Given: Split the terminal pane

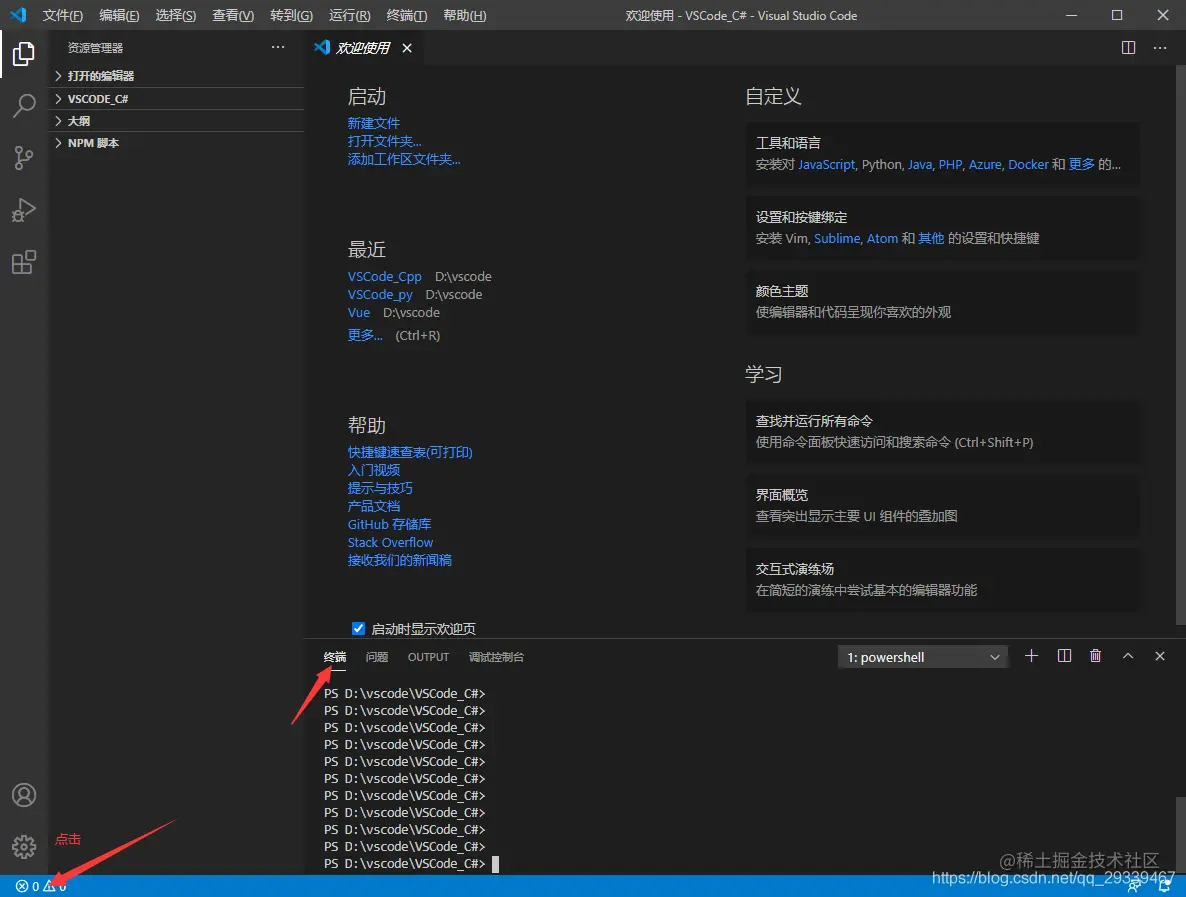Looking at the screenshot, I should pos(1063,656).
